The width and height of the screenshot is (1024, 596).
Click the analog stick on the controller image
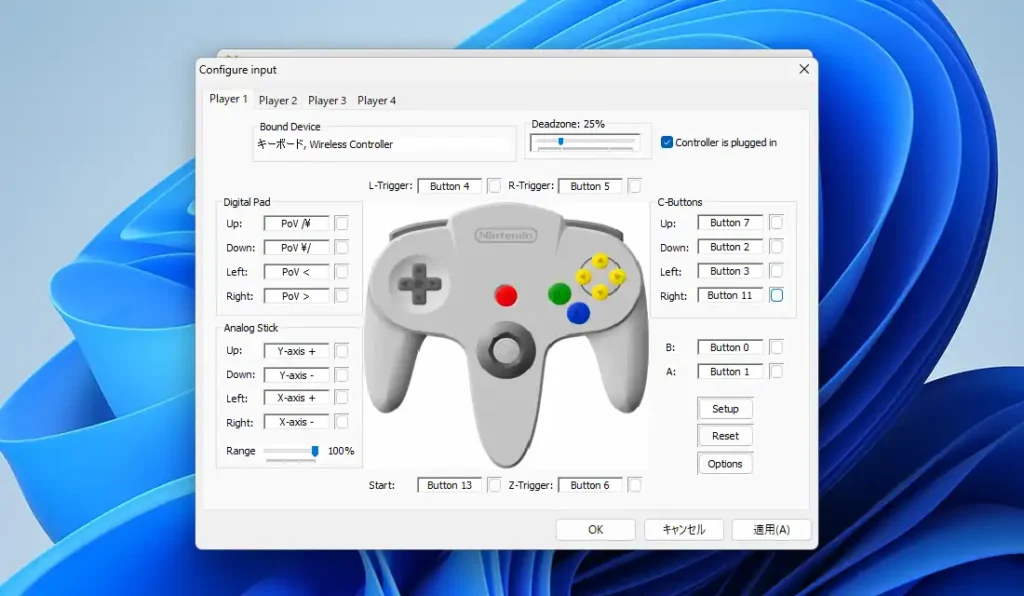coord(508,352)
